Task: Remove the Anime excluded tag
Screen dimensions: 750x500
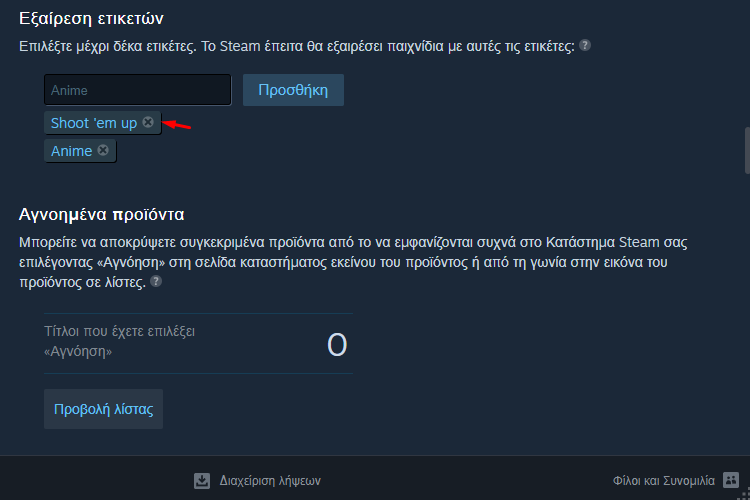Action: click(103, 150)
